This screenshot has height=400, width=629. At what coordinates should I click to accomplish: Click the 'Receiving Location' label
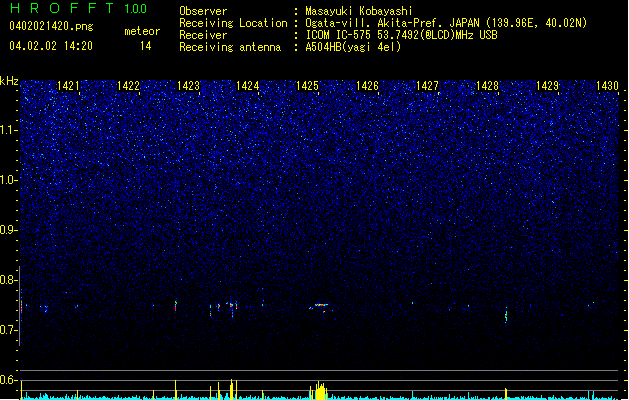(x=233, y=23)
